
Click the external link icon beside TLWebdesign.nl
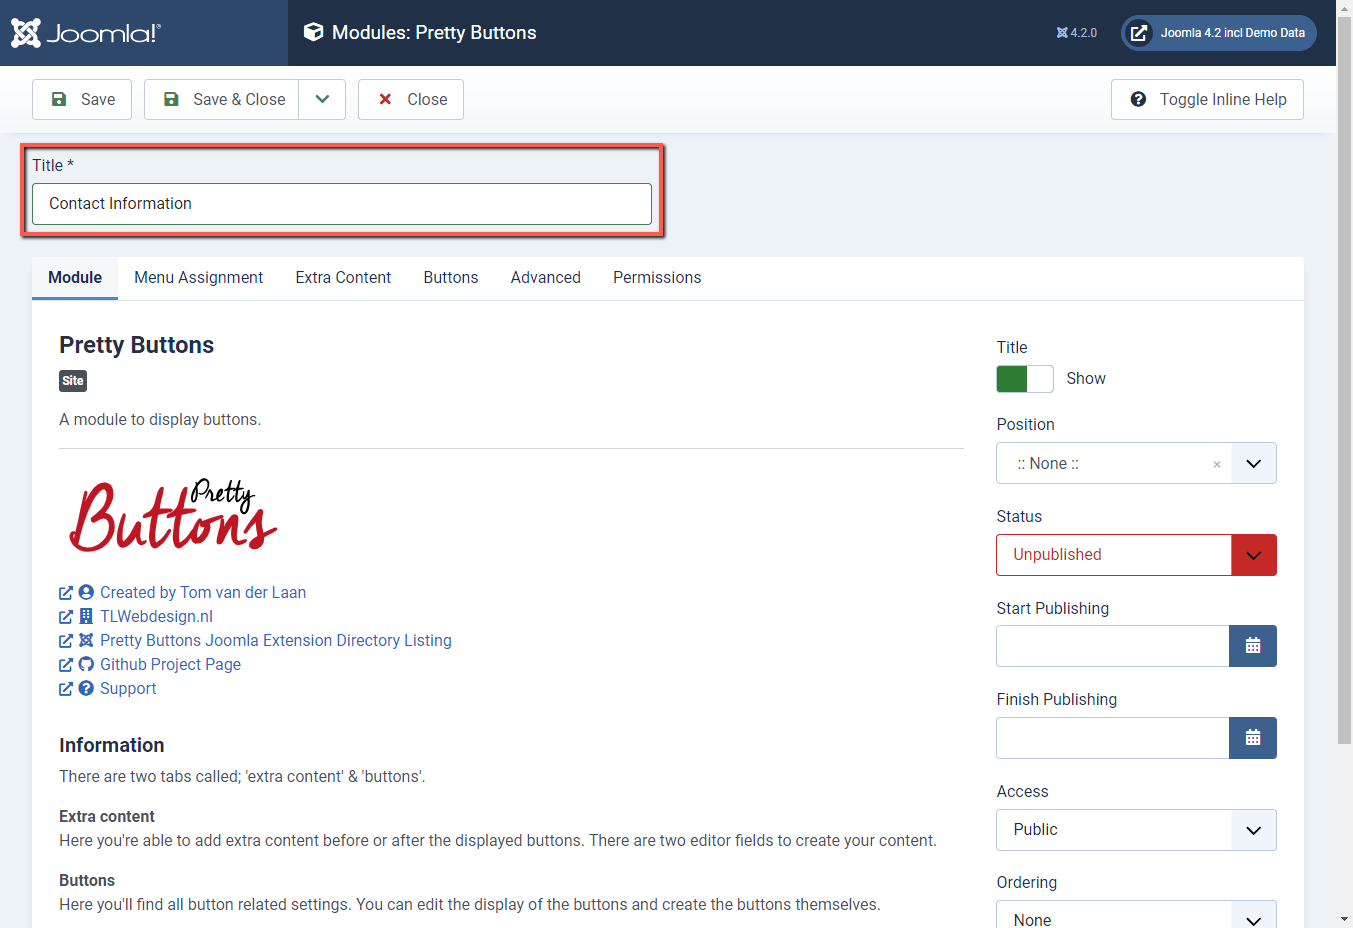65,616
